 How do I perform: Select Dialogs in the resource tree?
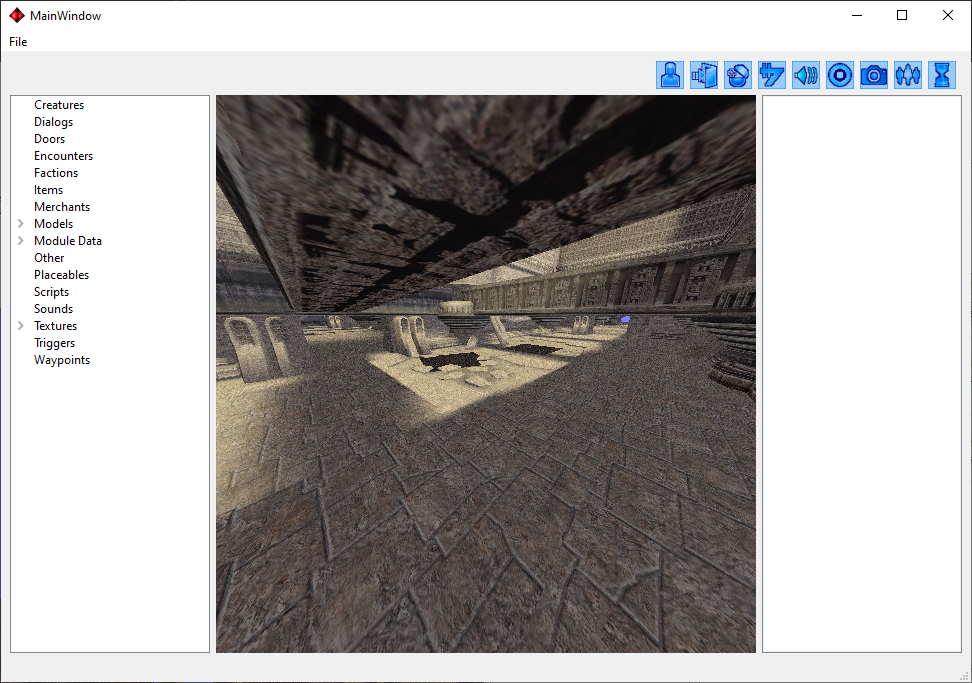53,122
